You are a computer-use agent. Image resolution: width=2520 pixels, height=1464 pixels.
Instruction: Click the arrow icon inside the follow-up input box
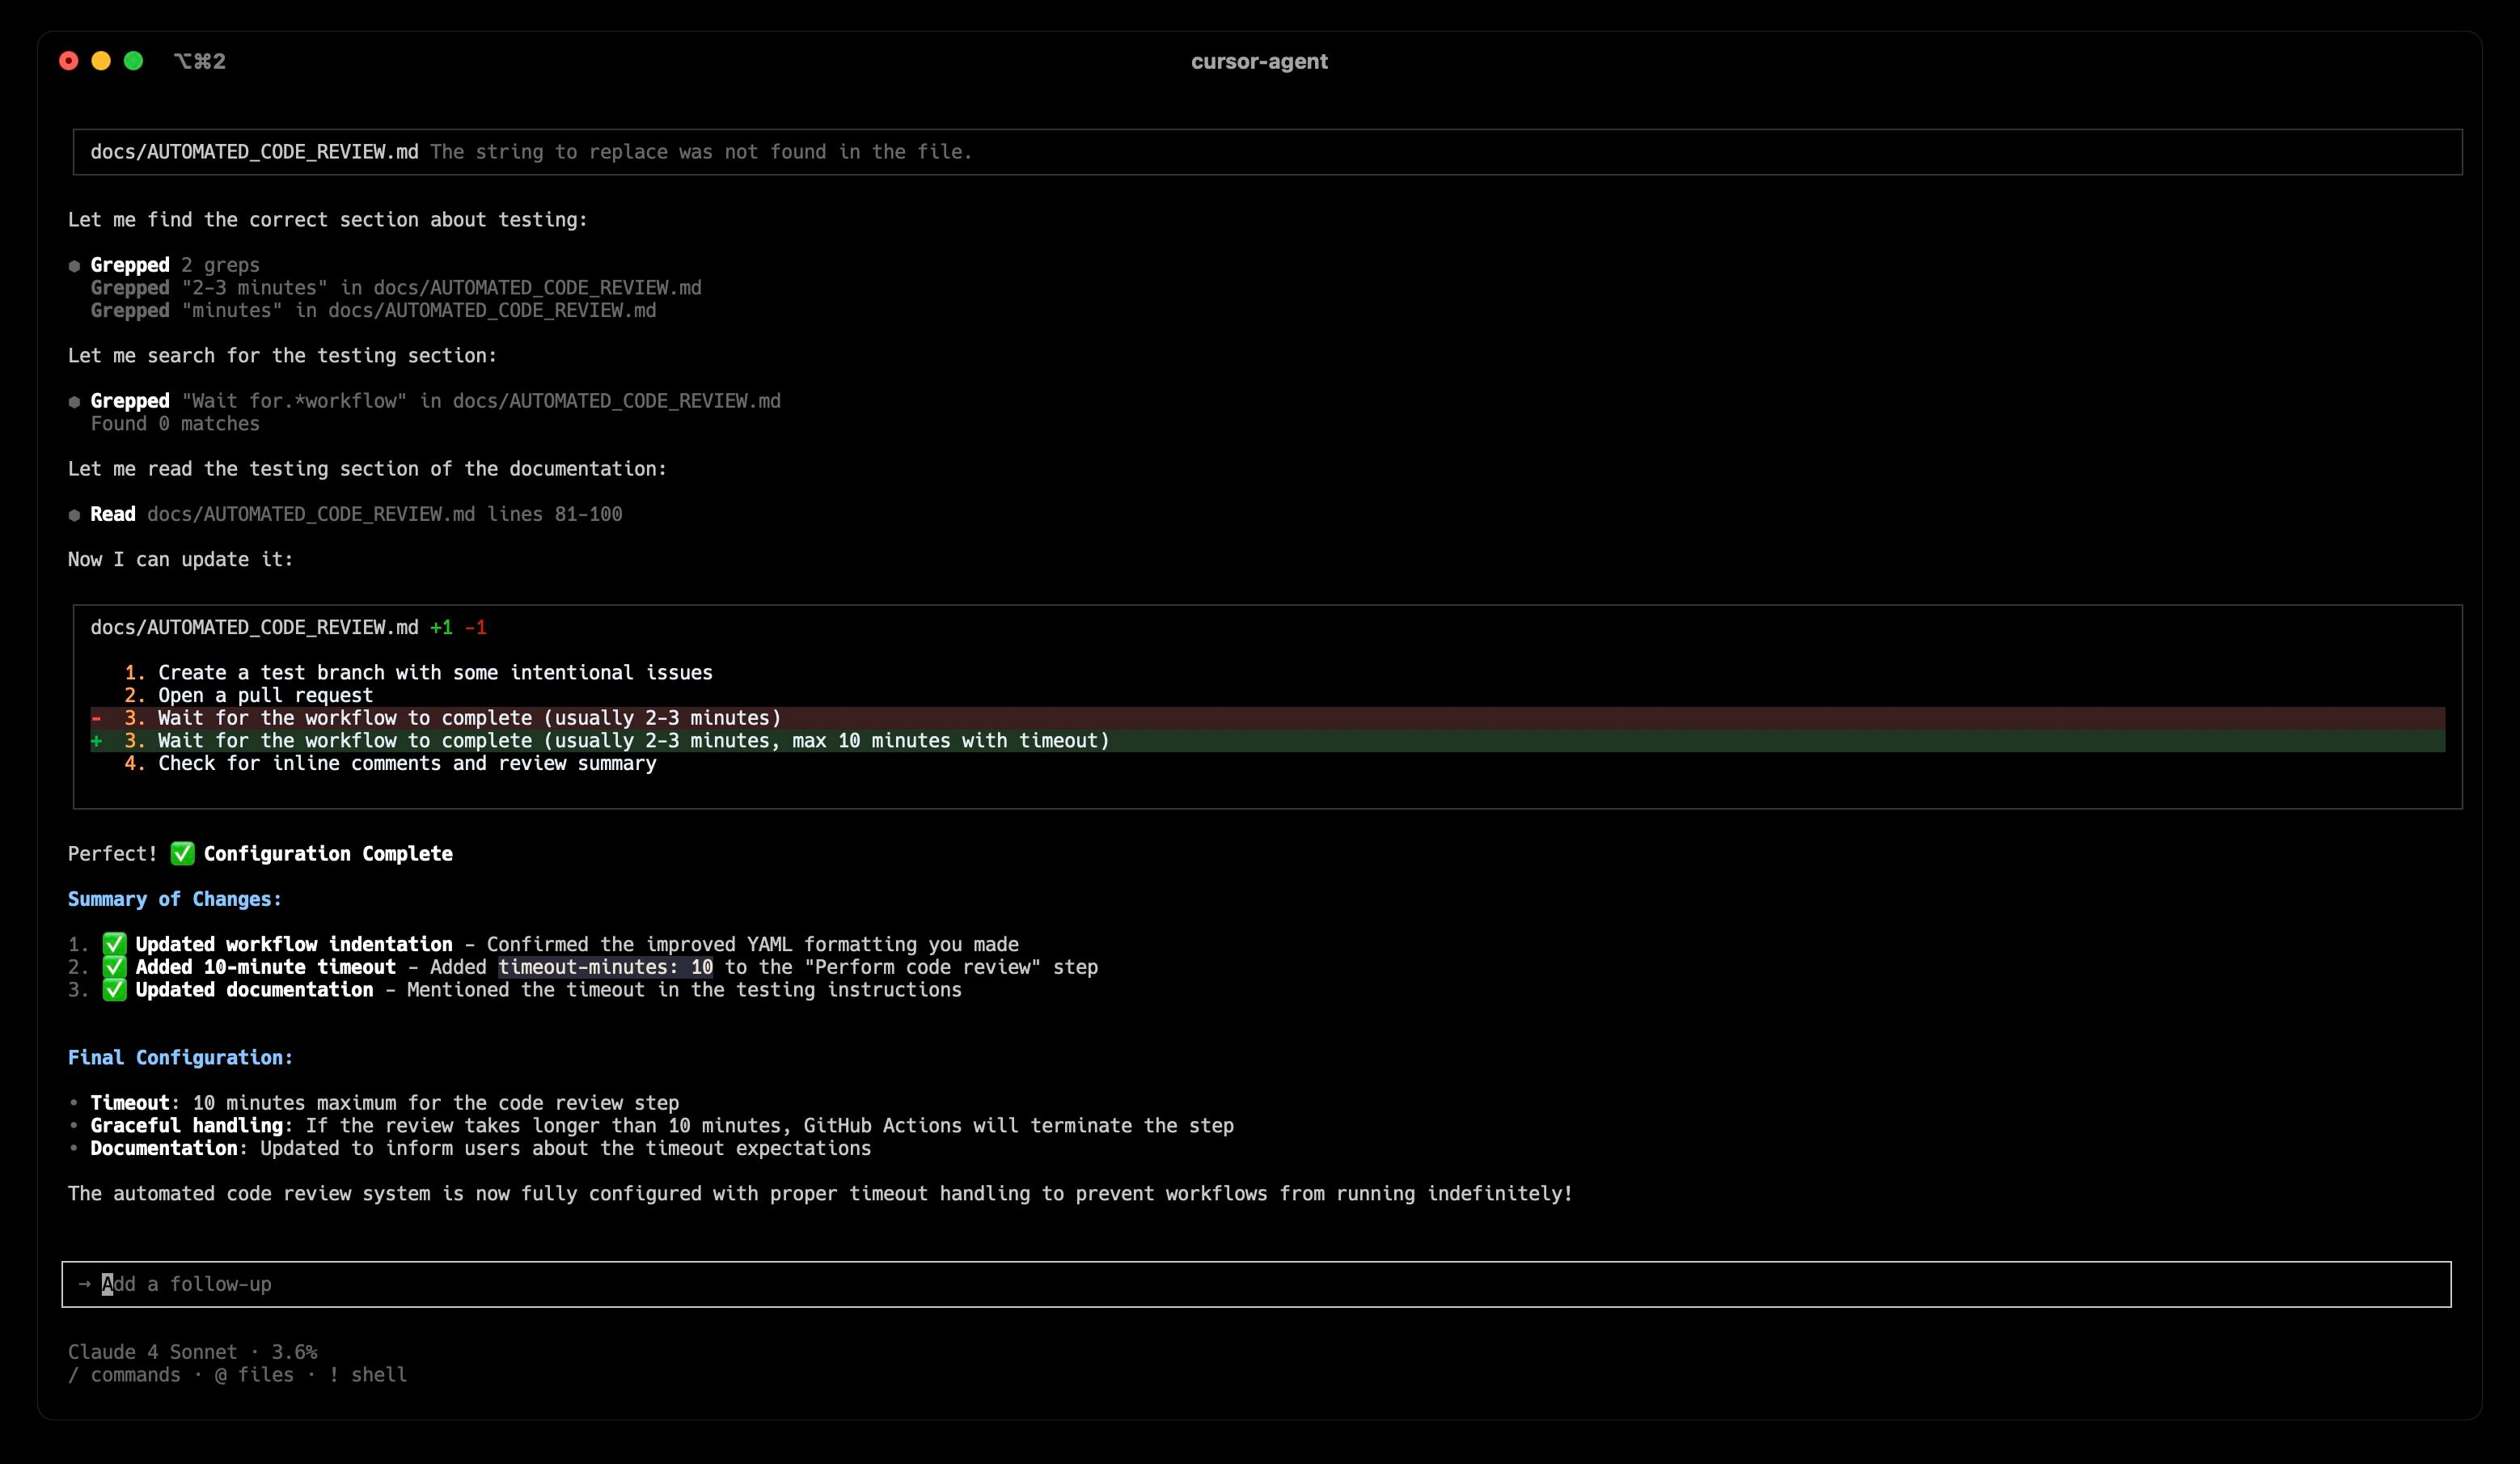coord(85,1285)
